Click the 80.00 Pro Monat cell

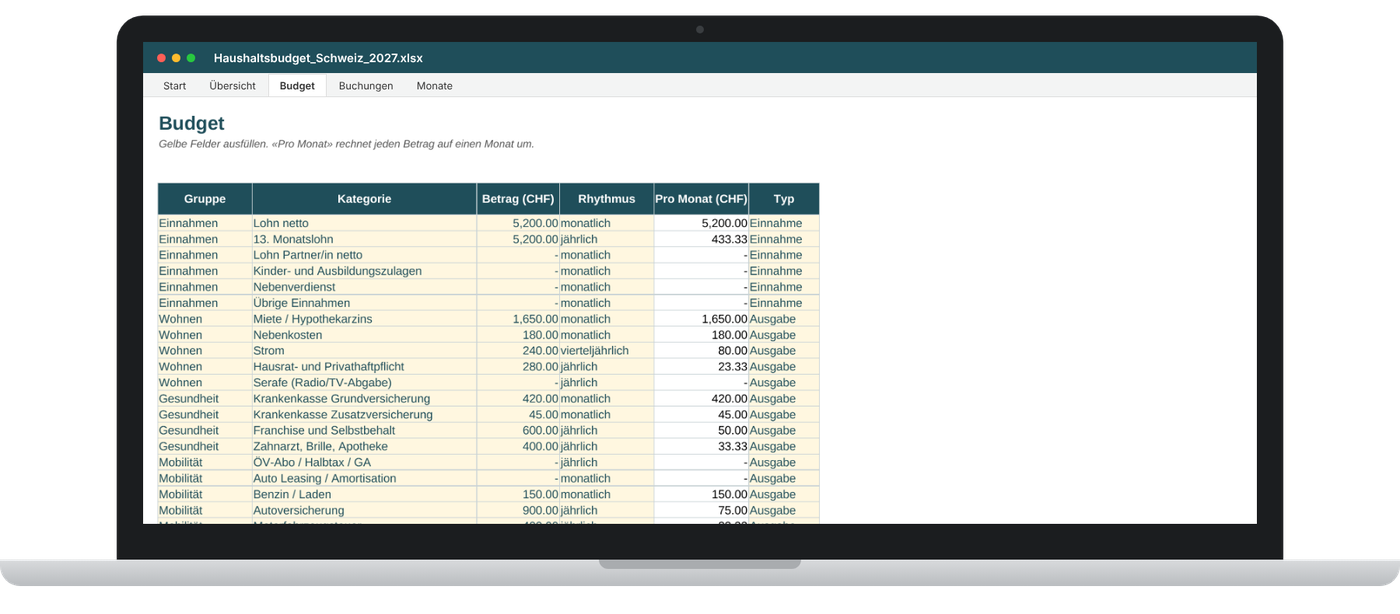click(x=701, y=351)
